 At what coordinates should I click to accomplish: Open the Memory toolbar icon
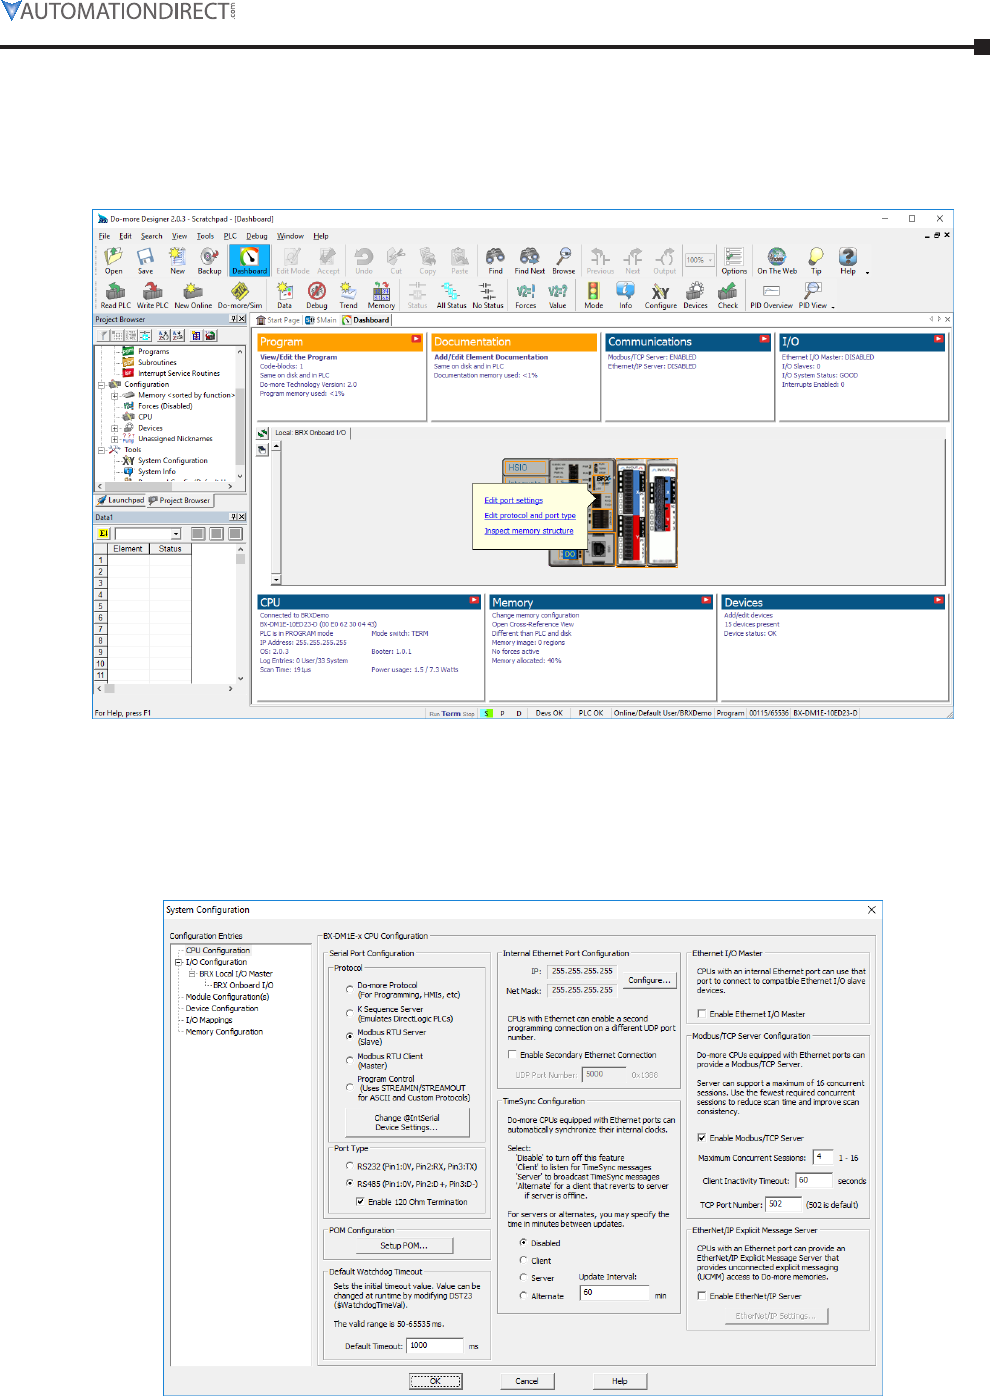pyautogui.click(x=381, y=295)
